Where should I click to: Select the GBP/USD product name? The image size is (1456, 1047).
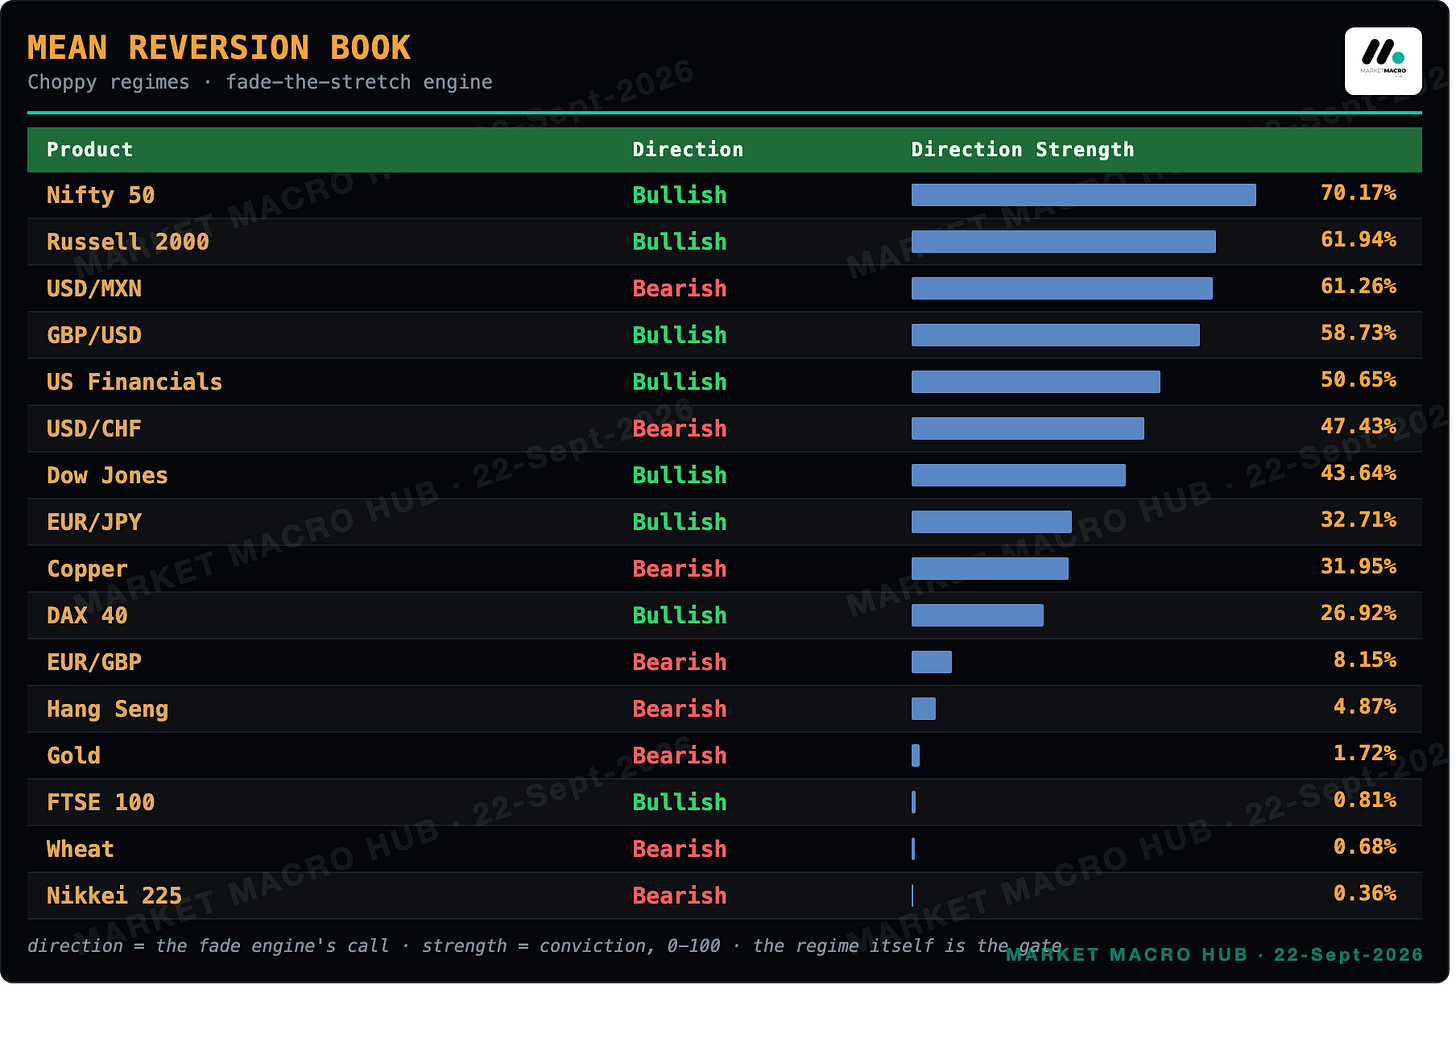click(94, 336)
